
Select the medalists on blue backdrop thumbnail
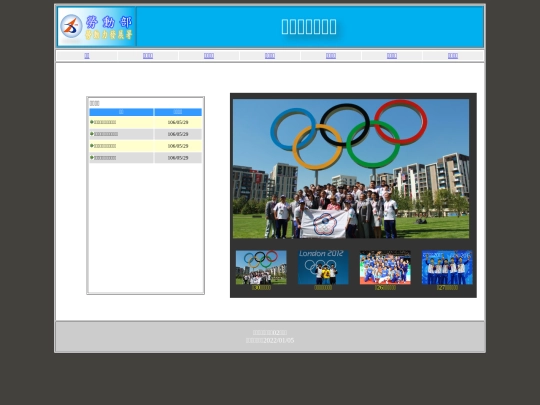(x=447, y=267)
